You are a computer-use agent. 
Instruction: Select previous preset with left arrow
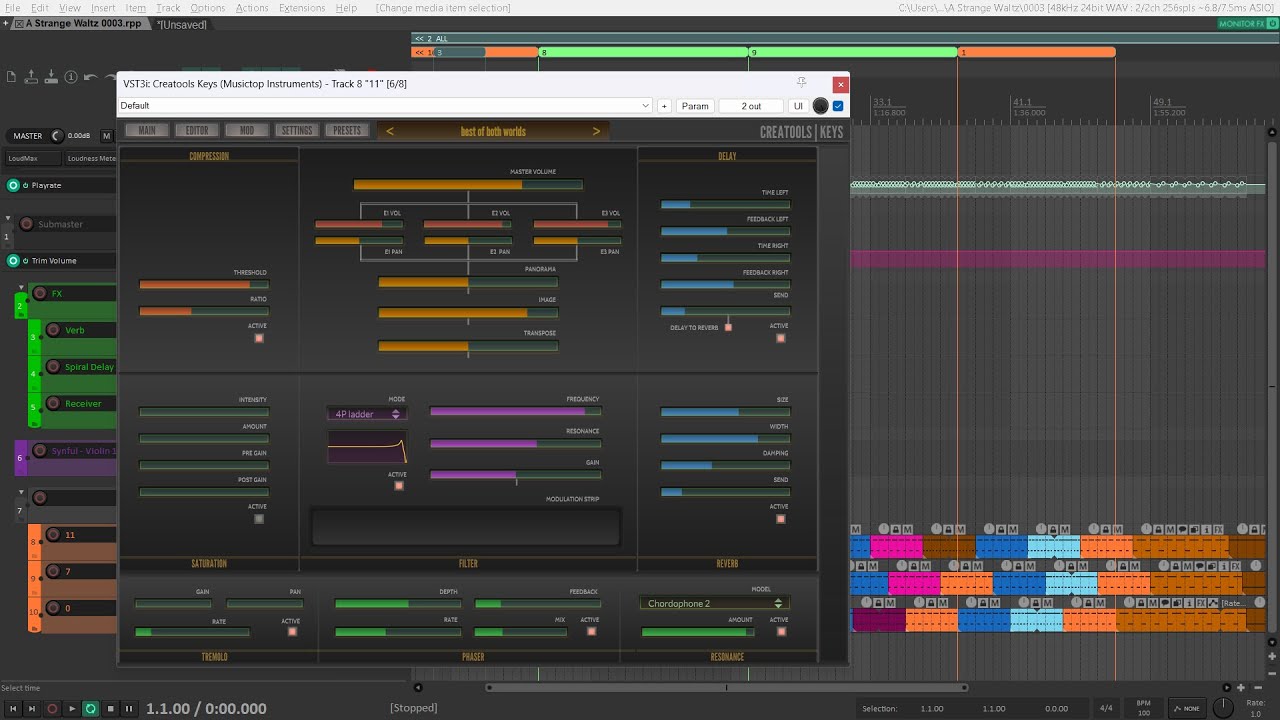(x=389, y=131)
